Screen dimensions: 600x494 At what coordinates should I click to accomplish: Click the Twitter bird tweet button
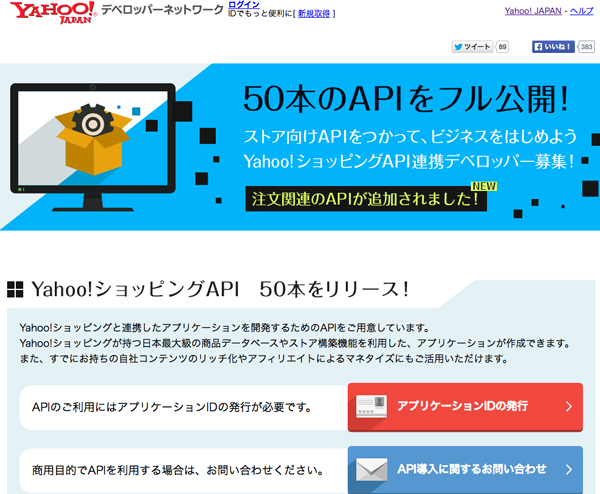[x=473, y=47]
